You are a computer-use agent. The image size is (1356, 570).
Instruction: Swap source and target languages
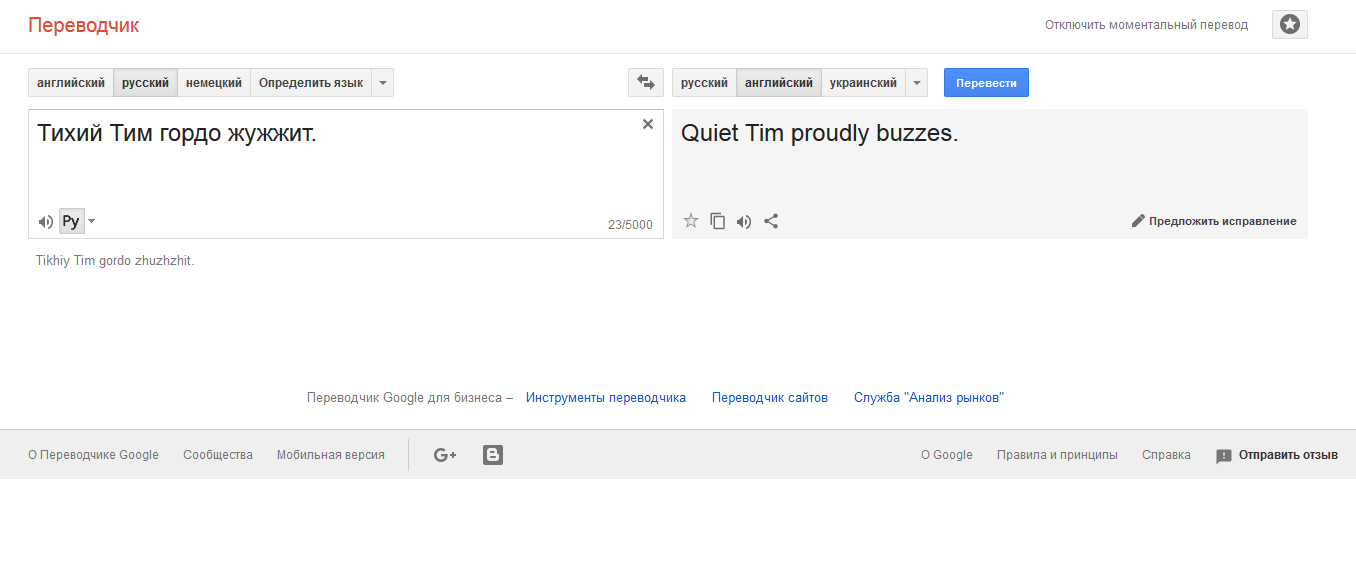pyautogui.click(x=645, y=83)
